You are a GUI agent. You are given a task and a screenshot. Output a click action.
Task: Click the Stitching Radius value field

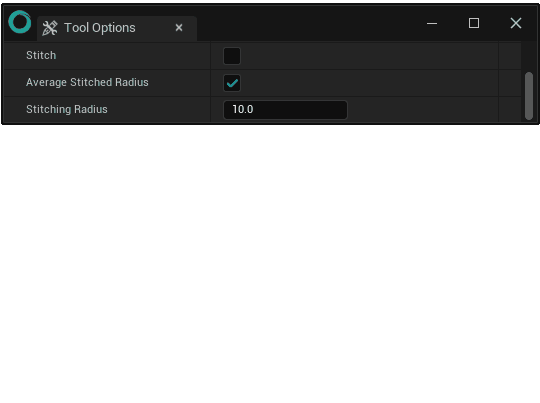285,110
